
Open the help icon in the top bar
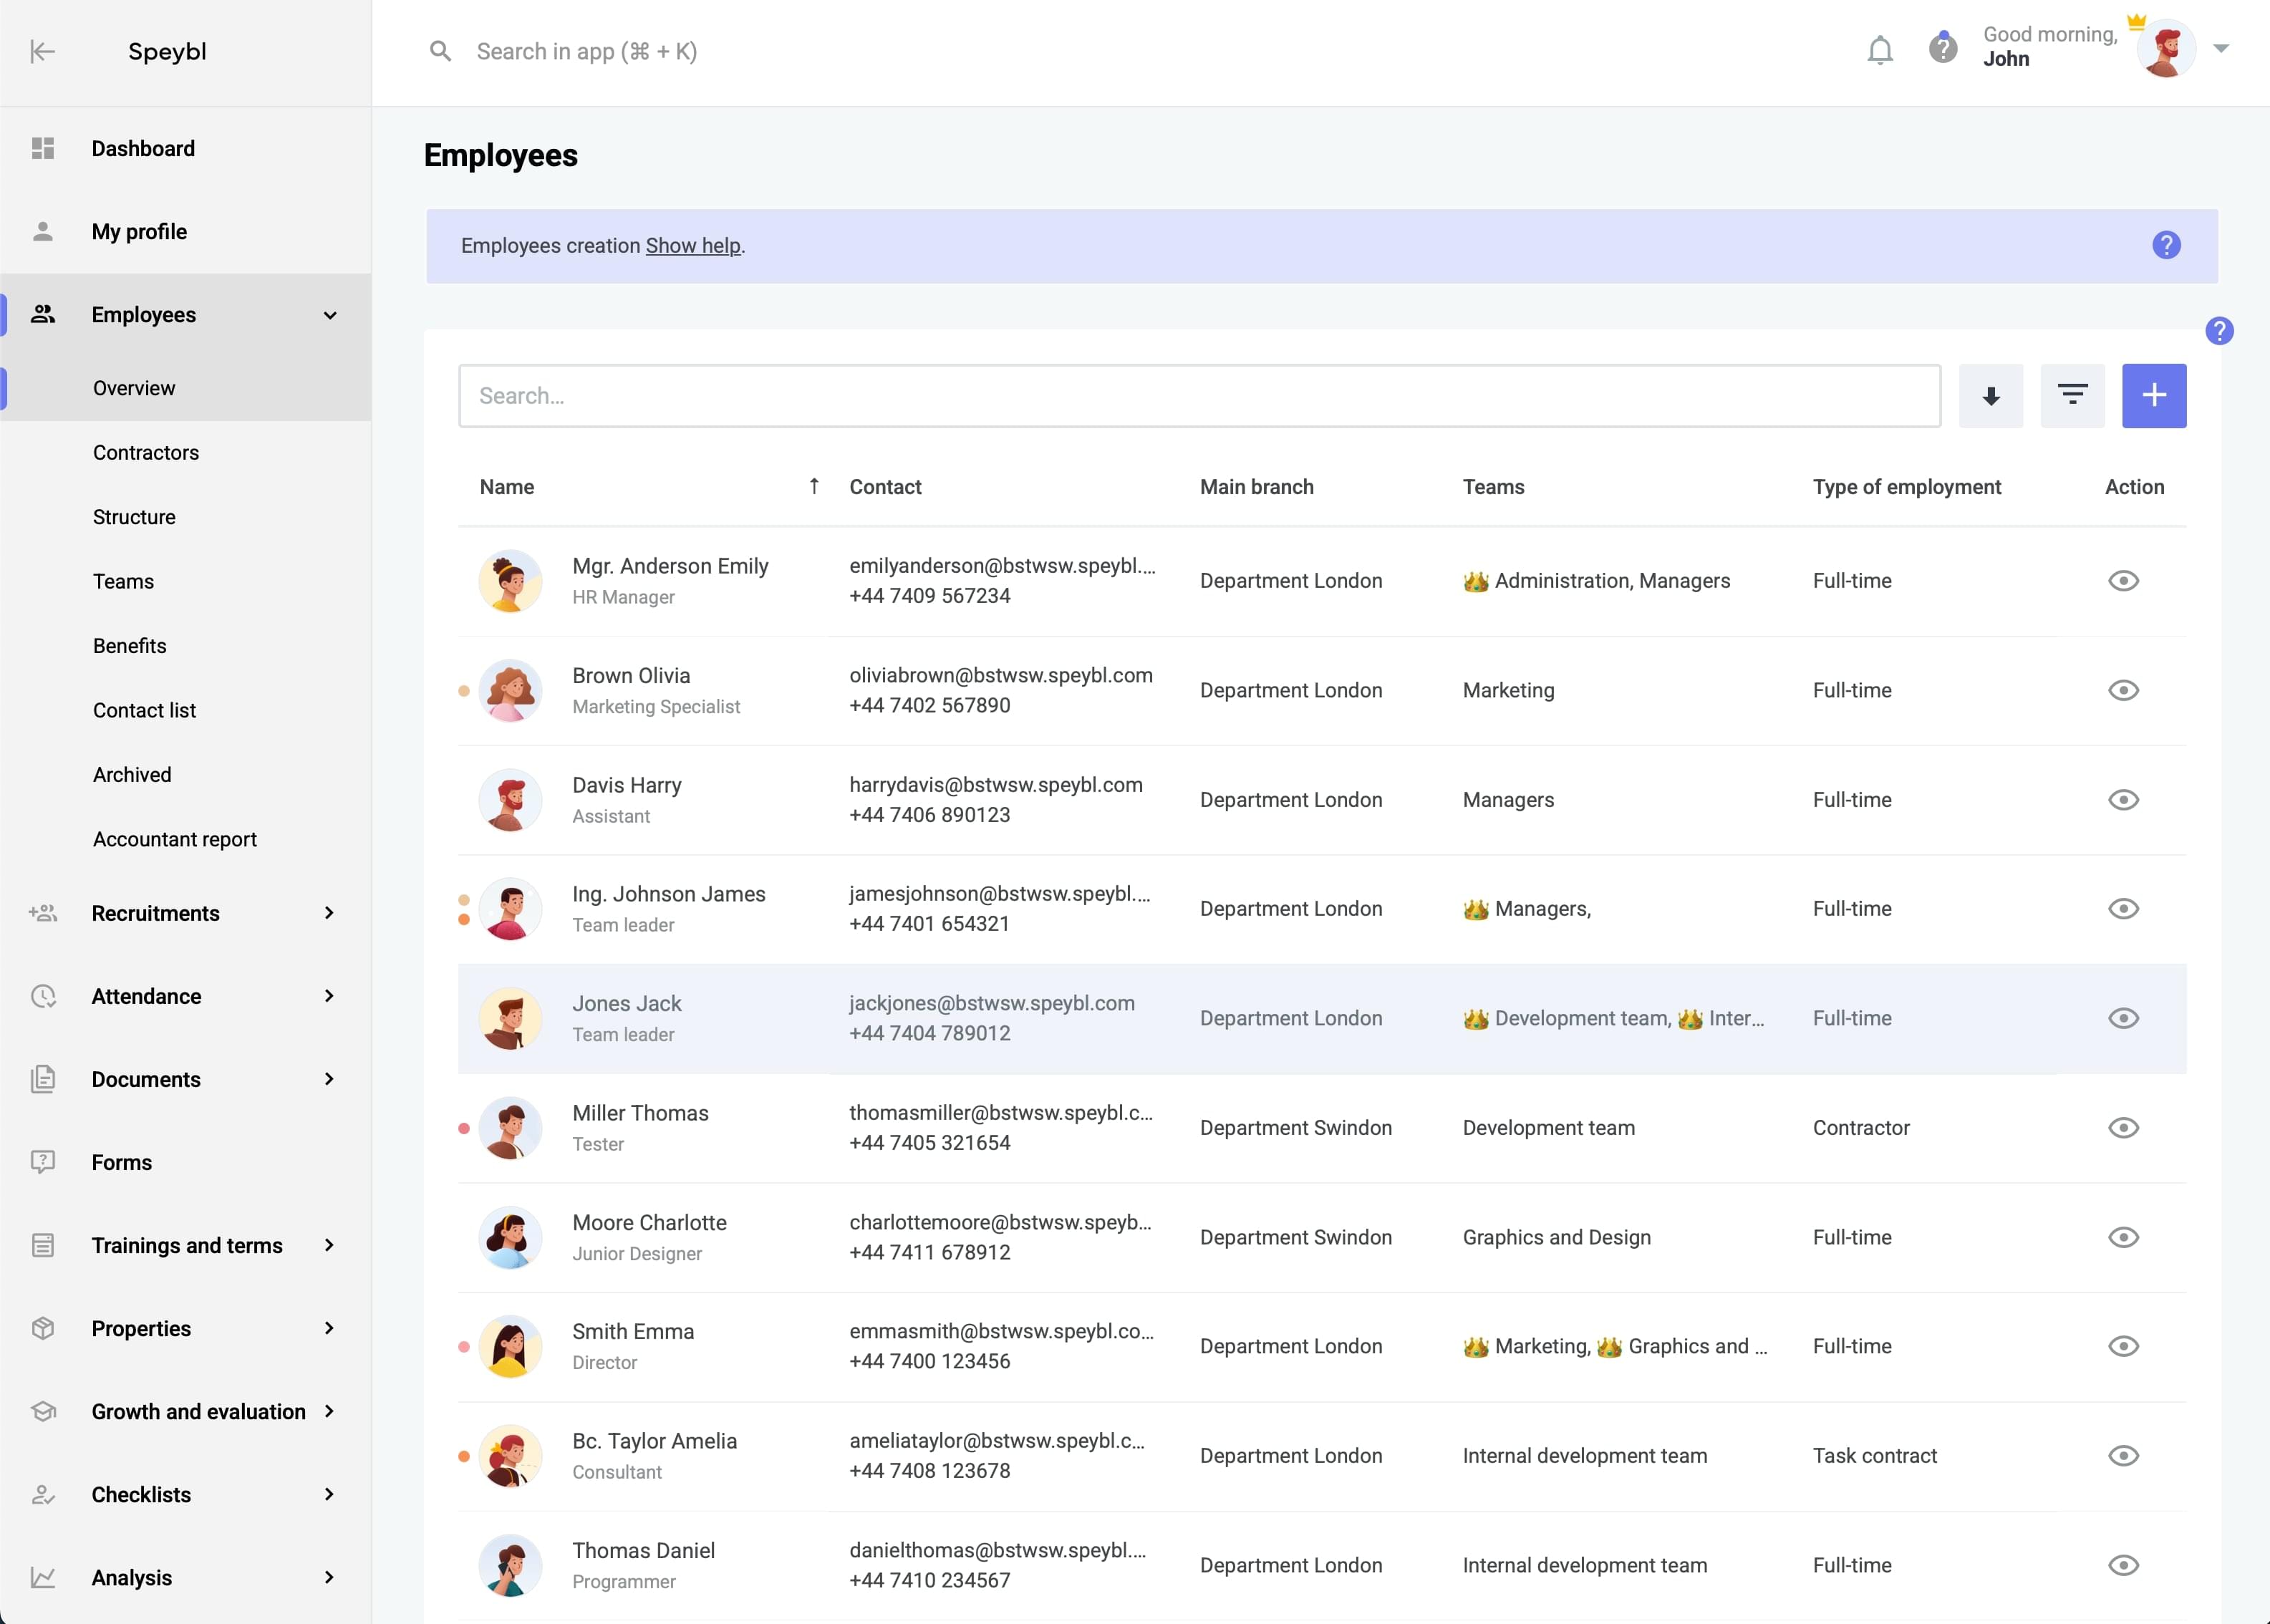pos(1942,48)
